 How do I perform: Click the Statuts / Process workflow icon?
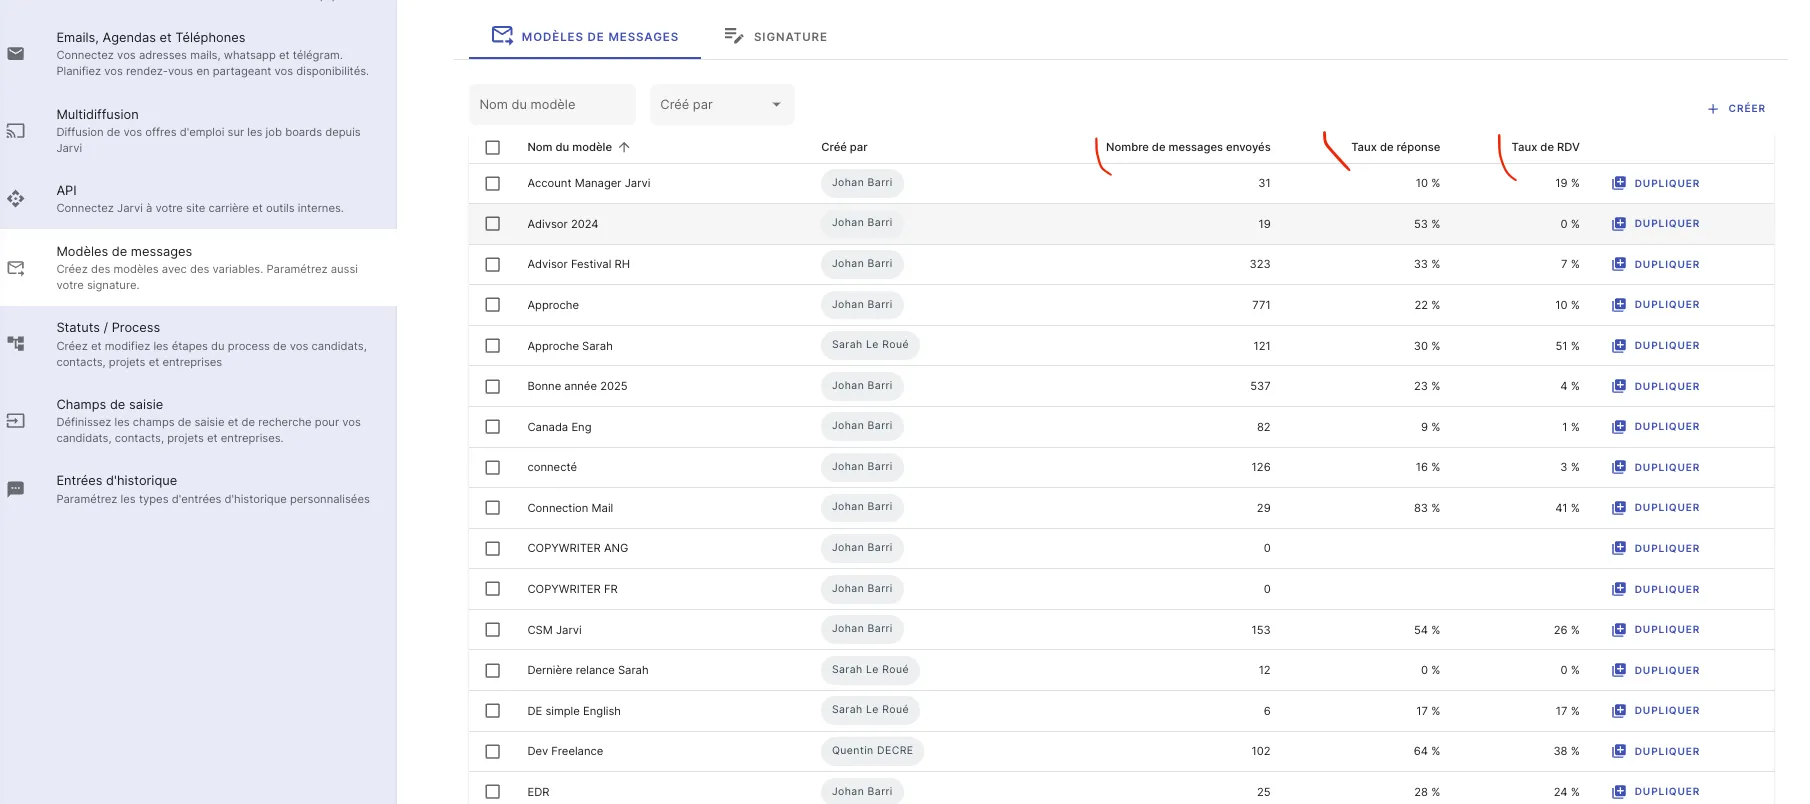16,344
